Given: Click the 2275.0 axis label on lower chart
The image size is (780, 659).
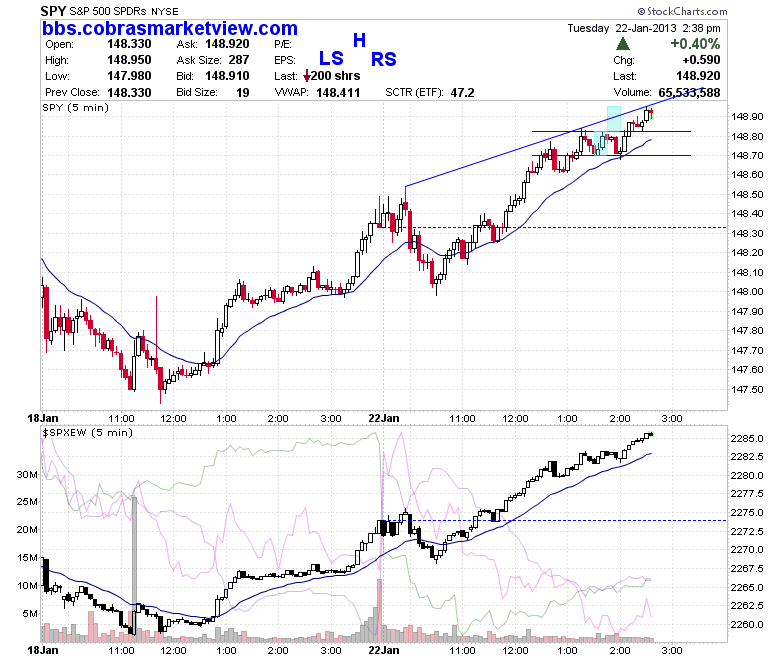Looking at the screenshot, I should tap(747, 513).
